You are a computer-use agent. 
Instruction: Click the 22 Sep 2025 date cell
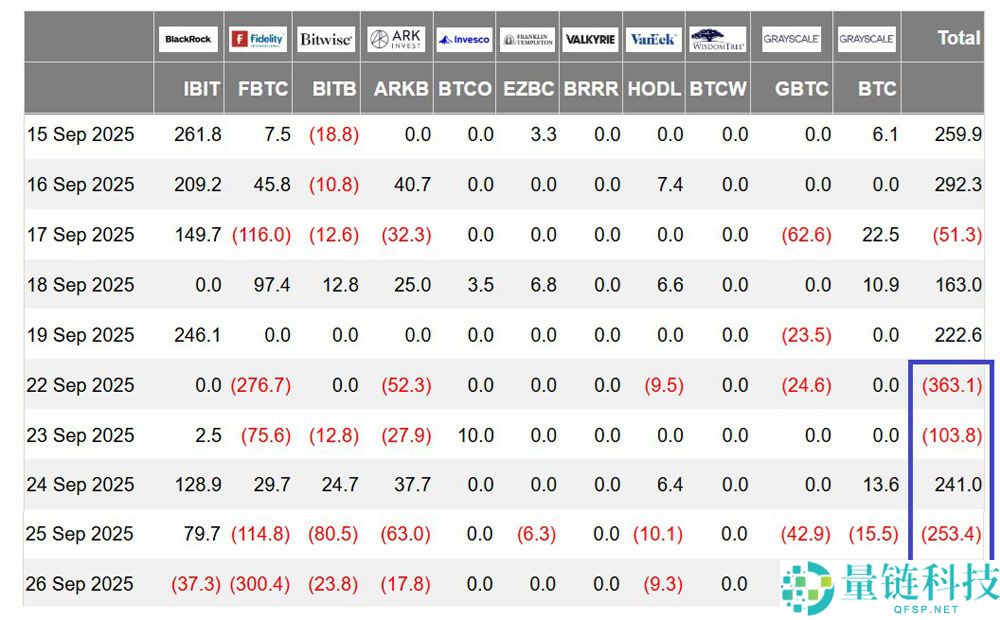point(80,385)
